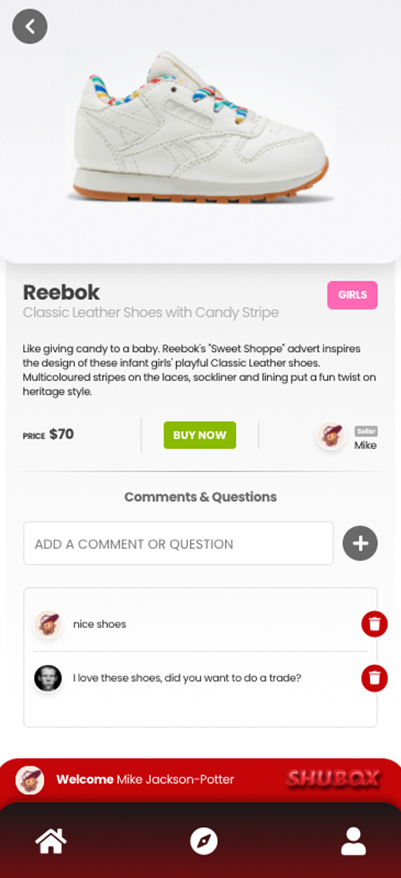Click the Reebok product title

tap(61, 292)
